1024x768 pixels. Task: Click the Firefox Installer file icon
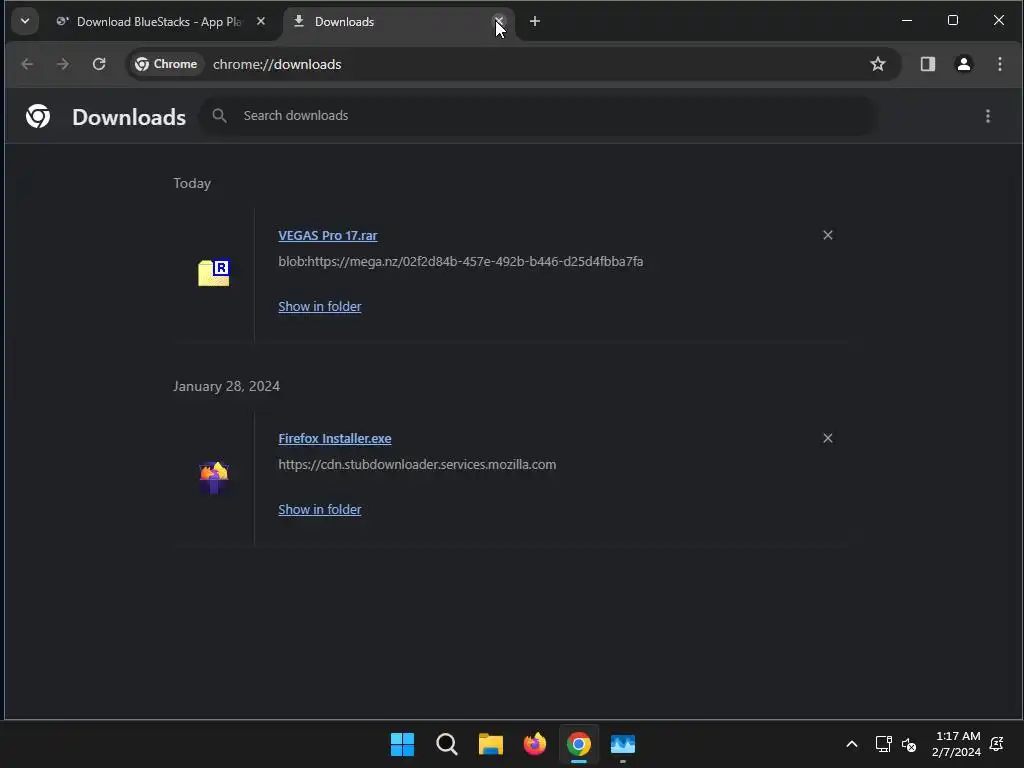point(214,477)
